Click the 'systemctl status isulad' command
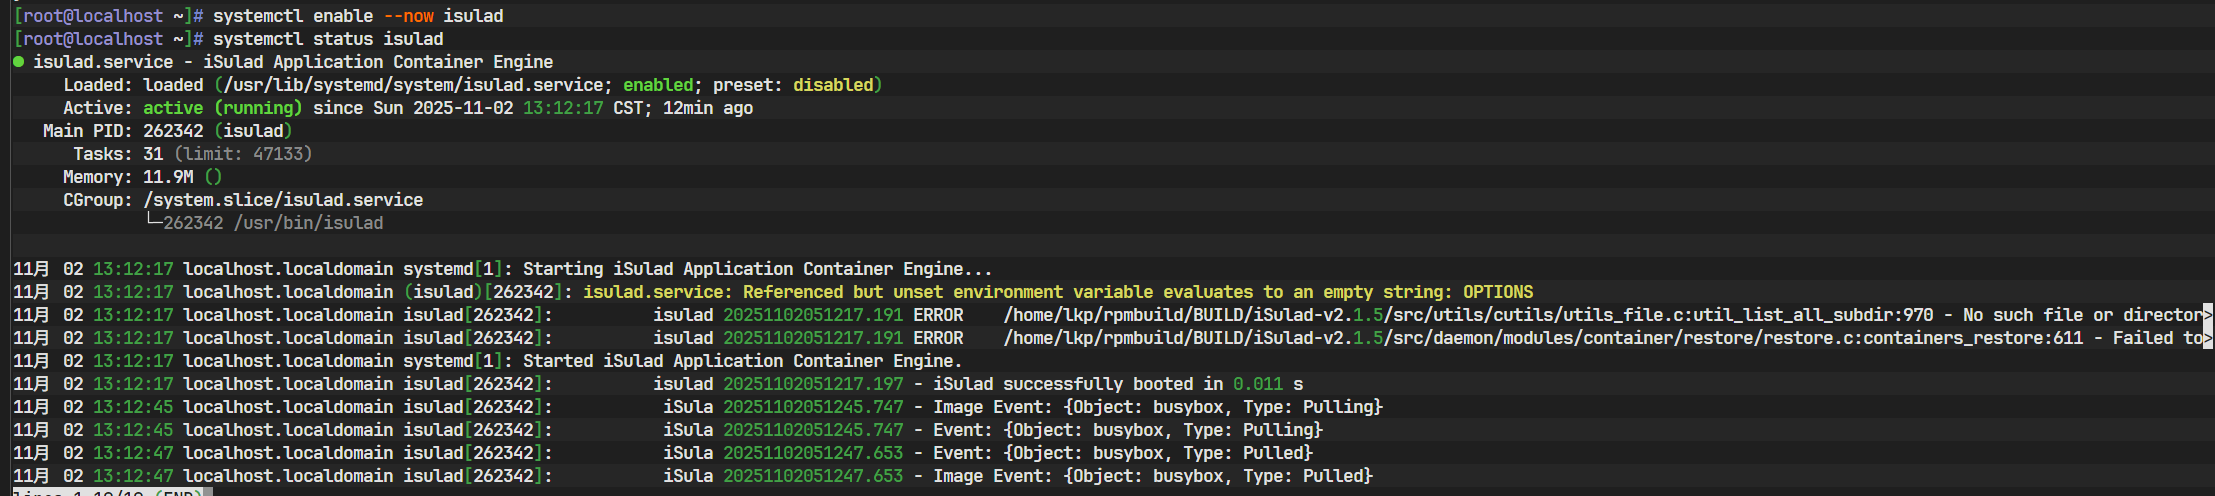The height and width of the screenshot is (496, 2215). [x=328, y=39]
